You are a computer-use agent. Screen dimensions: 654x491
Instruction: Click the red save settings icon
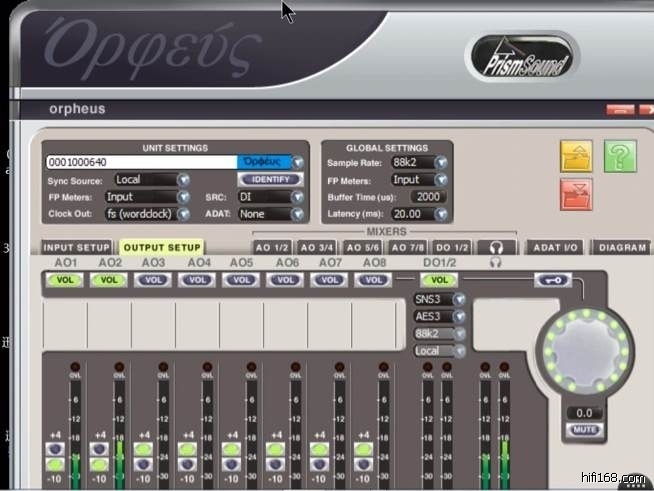576,193
